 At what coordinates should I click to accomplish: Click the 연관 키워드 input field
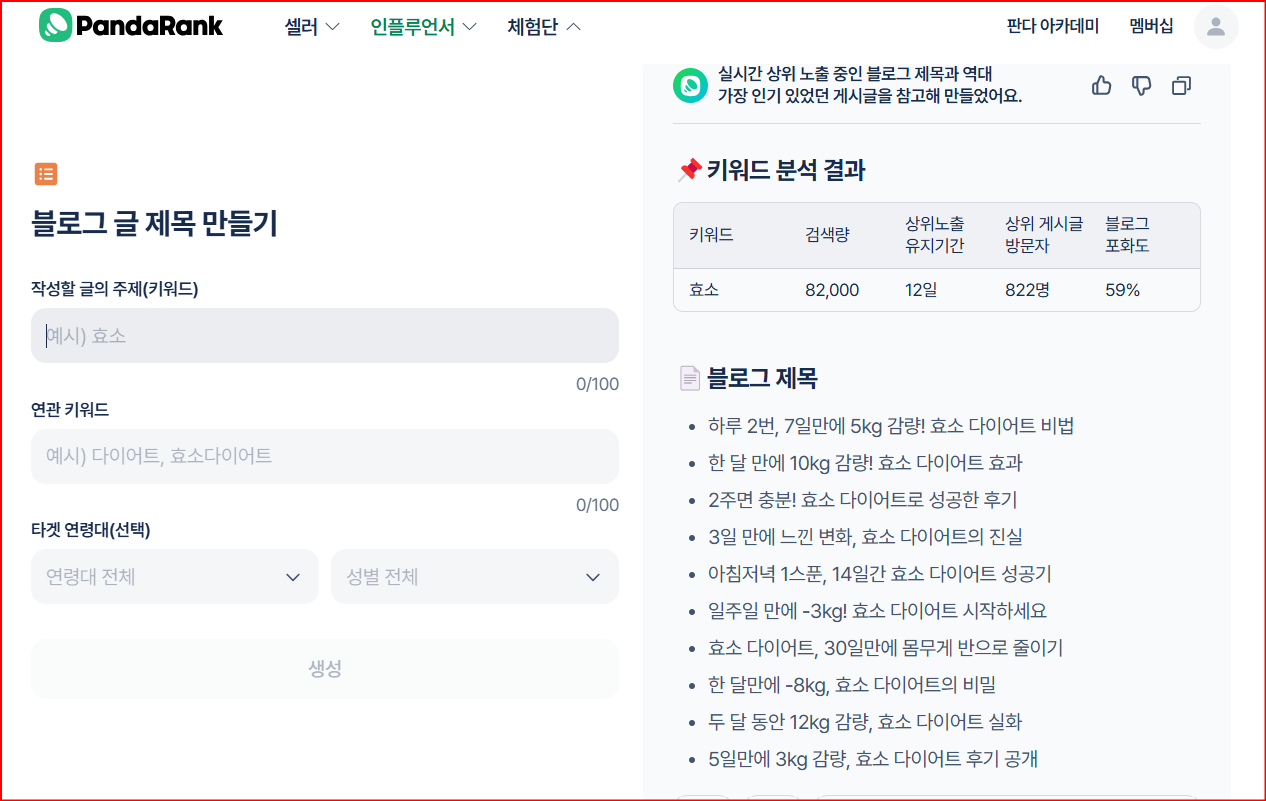[324, 456]
